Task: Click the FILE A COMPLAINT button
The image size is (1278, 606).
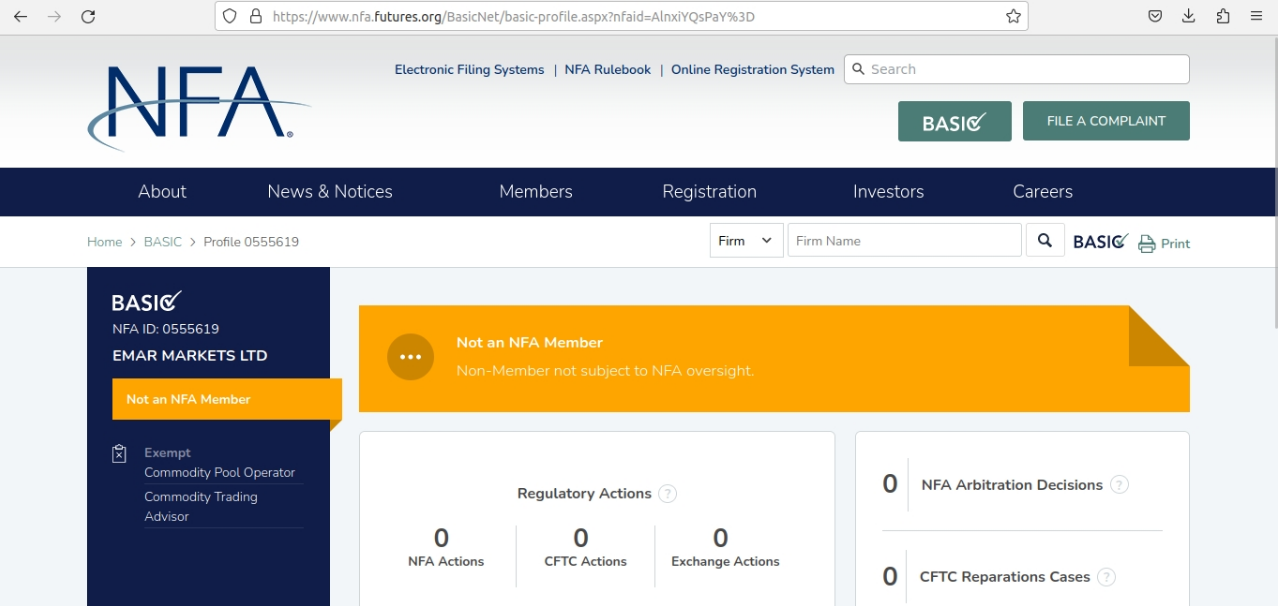Action: pyautogui.click(x=1106, y=121)
